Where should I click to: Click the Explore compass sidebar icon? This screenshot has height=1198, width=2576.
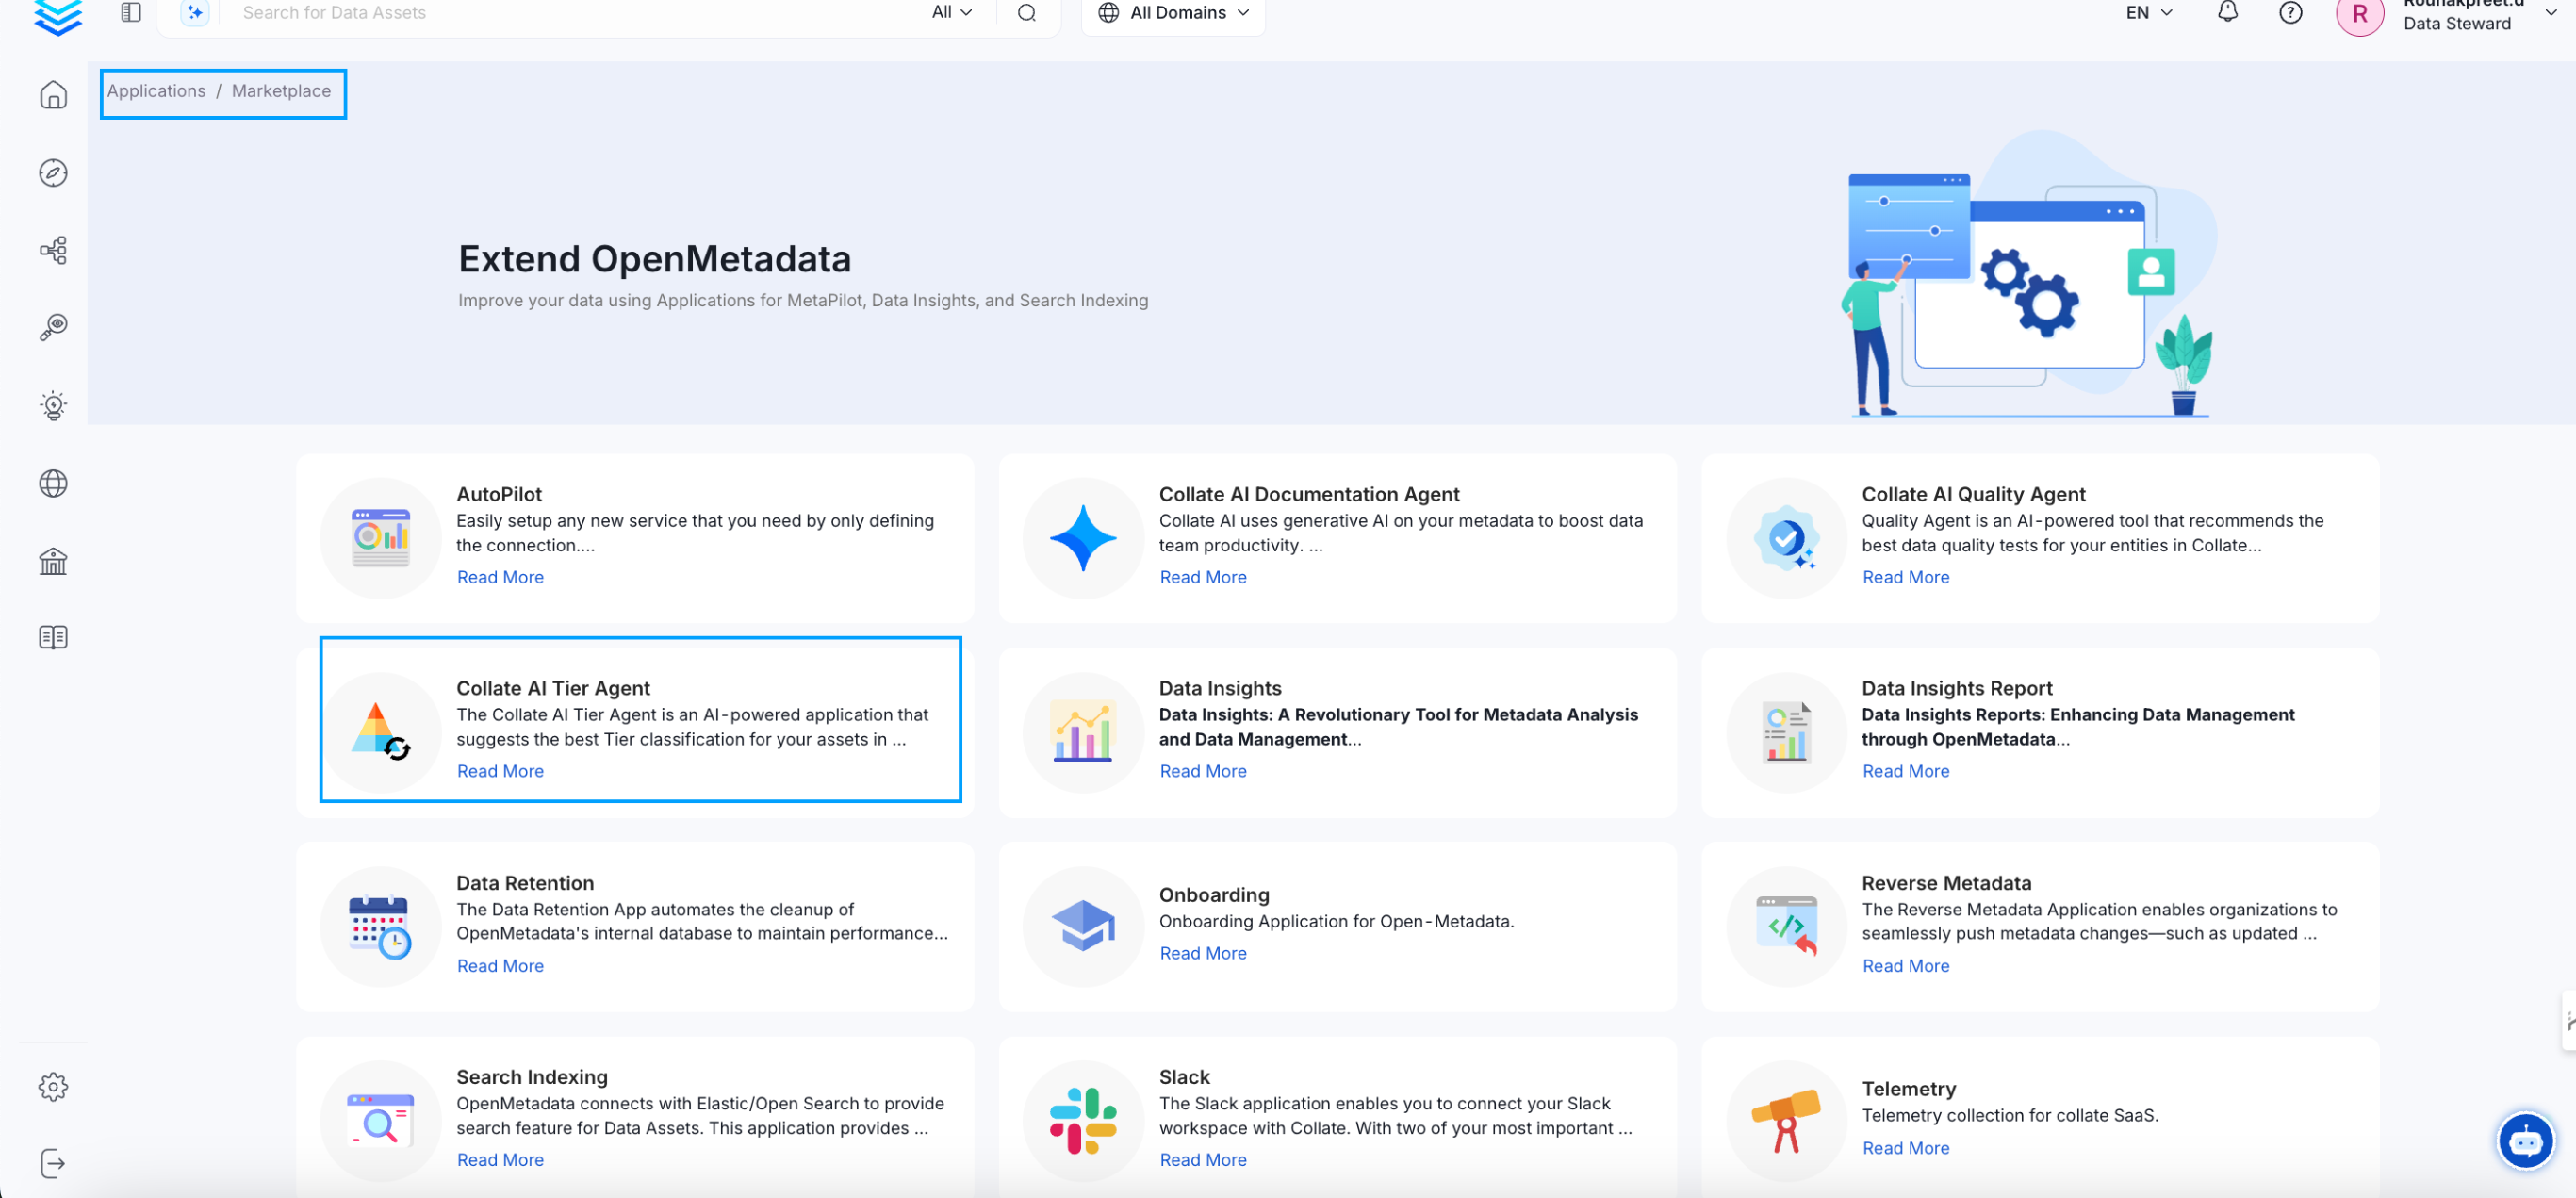tap(53, 173)
